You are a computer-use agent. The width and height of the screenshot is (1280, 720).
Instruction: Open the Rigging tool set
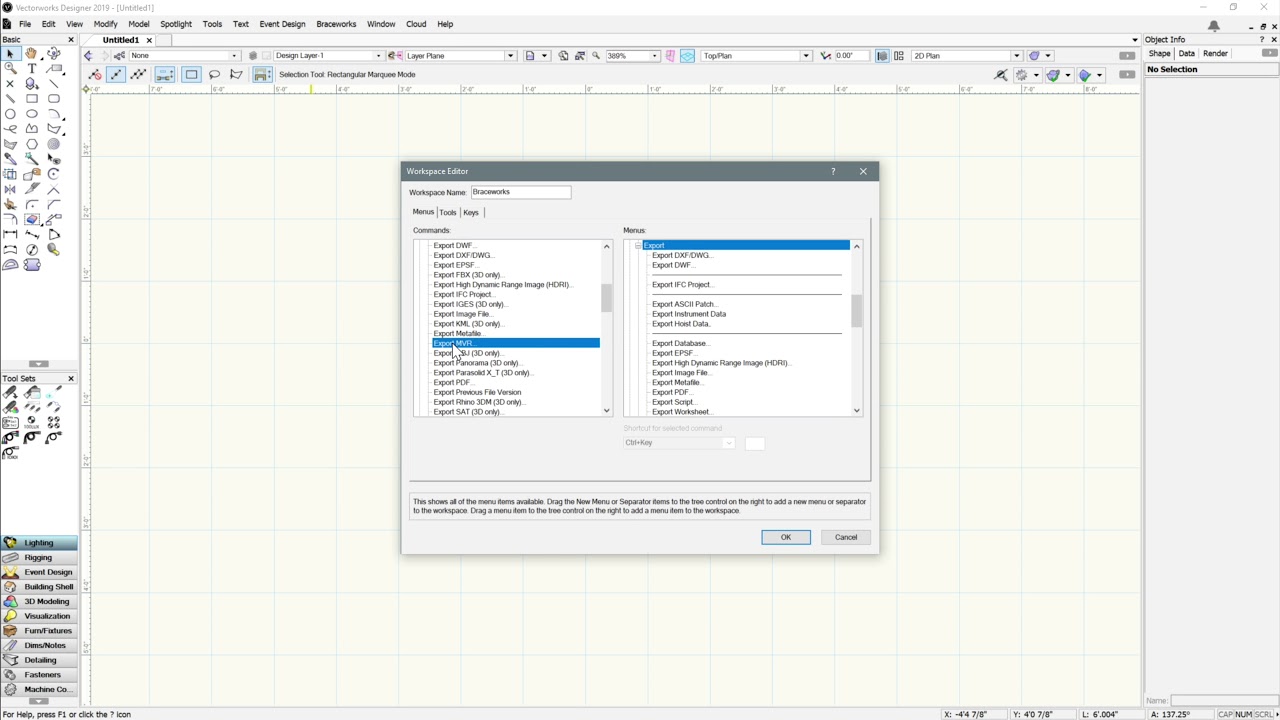39,557
